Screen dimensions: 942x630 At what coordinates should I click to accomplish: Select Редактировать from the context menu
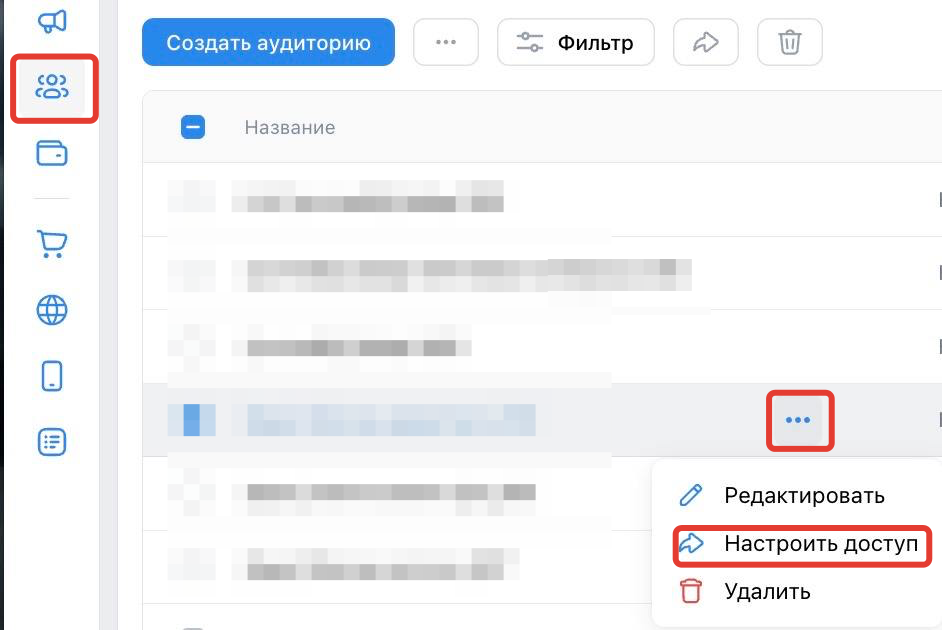tap(781, 495)
